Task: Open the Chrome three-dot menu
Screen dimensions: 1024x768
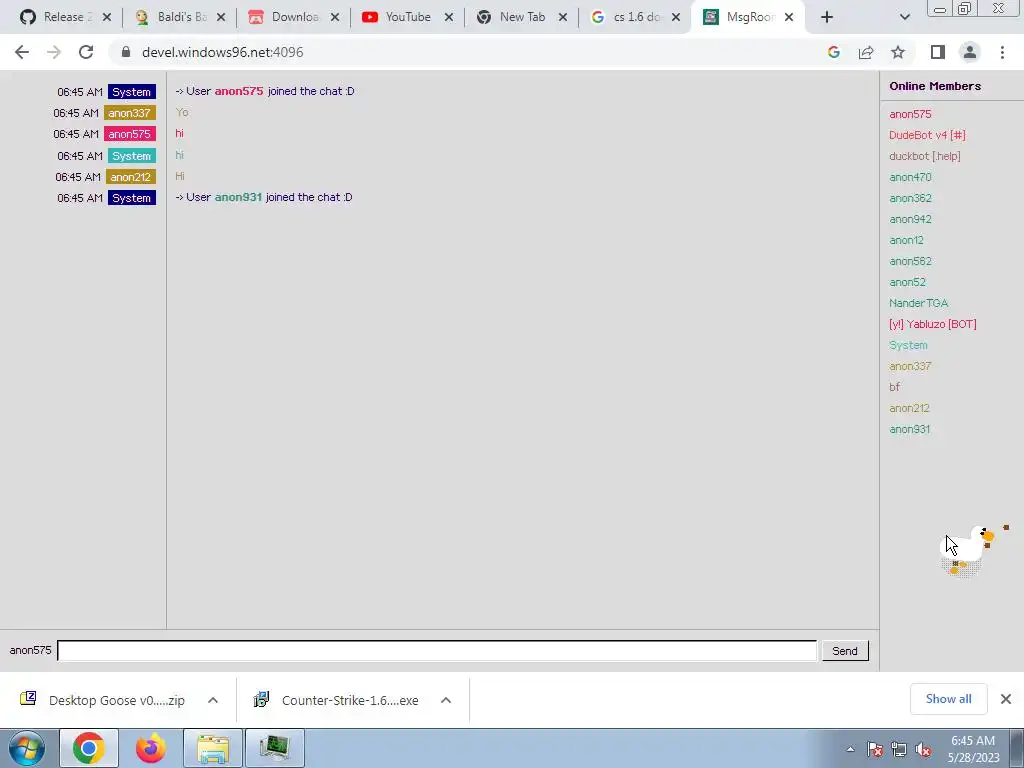Action: point(1002,52)
